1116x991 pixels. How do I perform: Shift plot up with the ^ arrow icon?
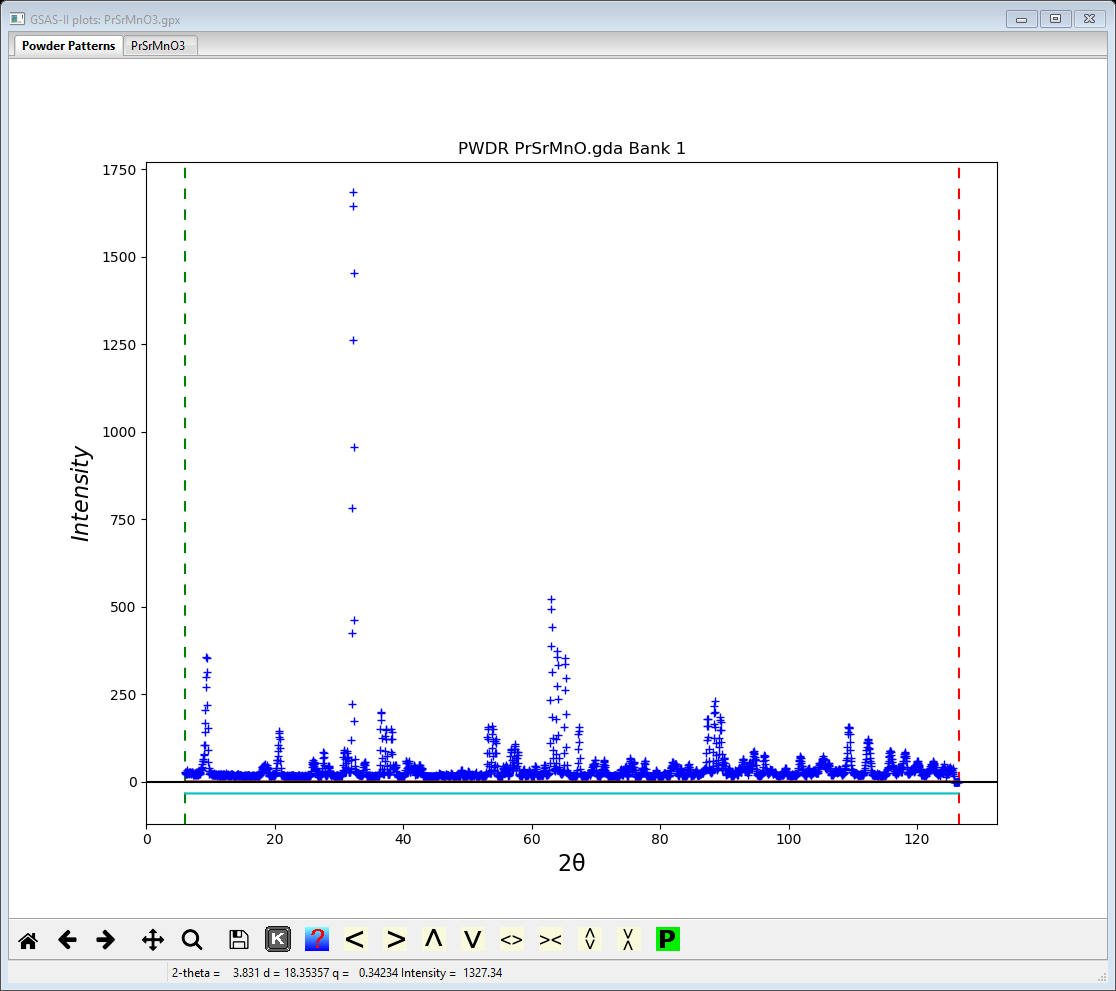click(433, 940)
